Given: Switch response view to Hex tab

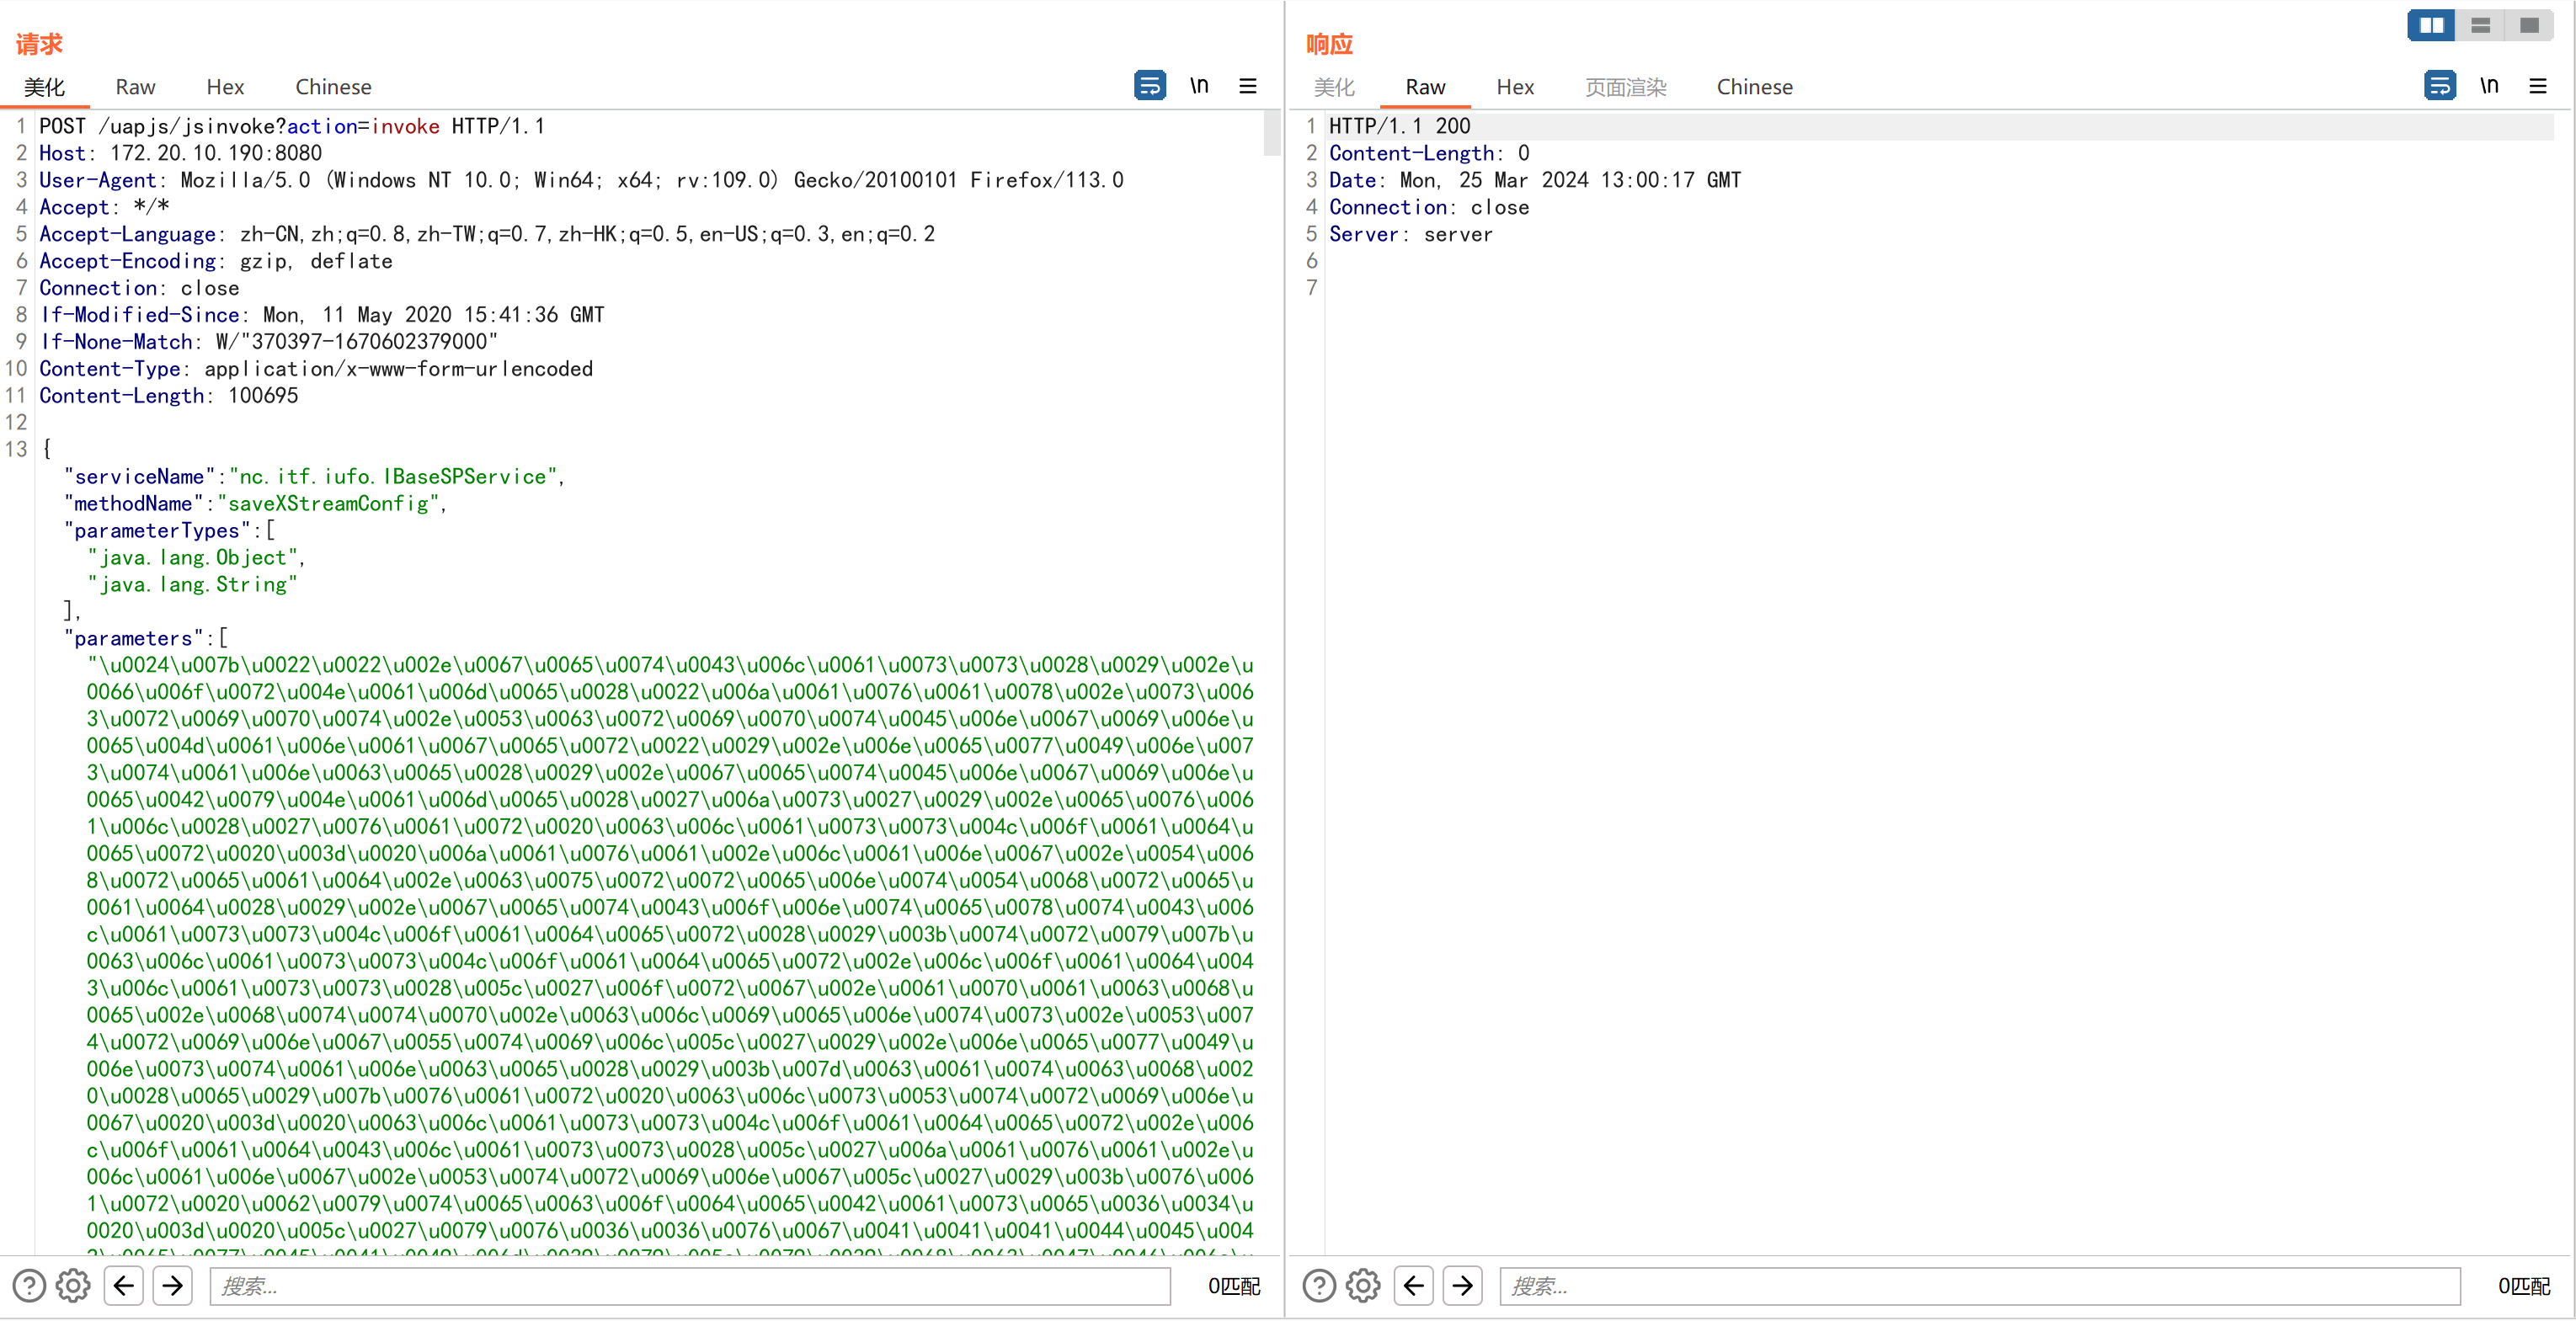Looking at the screenshot, I should pyautogui.click(x=1515, y=87).
